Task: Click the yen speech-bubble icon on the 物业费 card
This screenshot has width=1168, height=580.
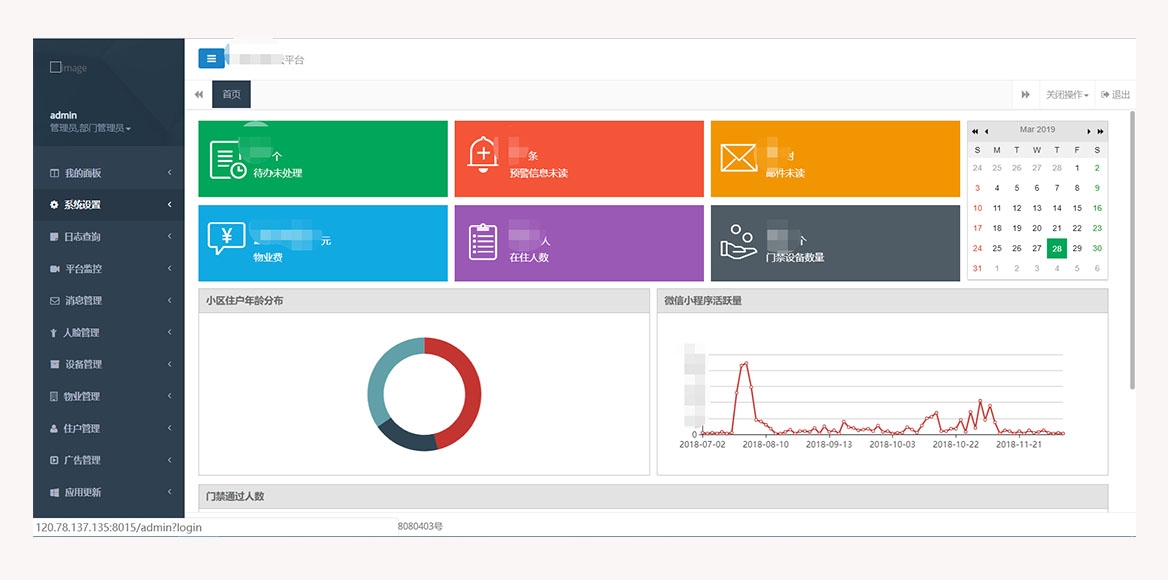Action: [226, 240]
